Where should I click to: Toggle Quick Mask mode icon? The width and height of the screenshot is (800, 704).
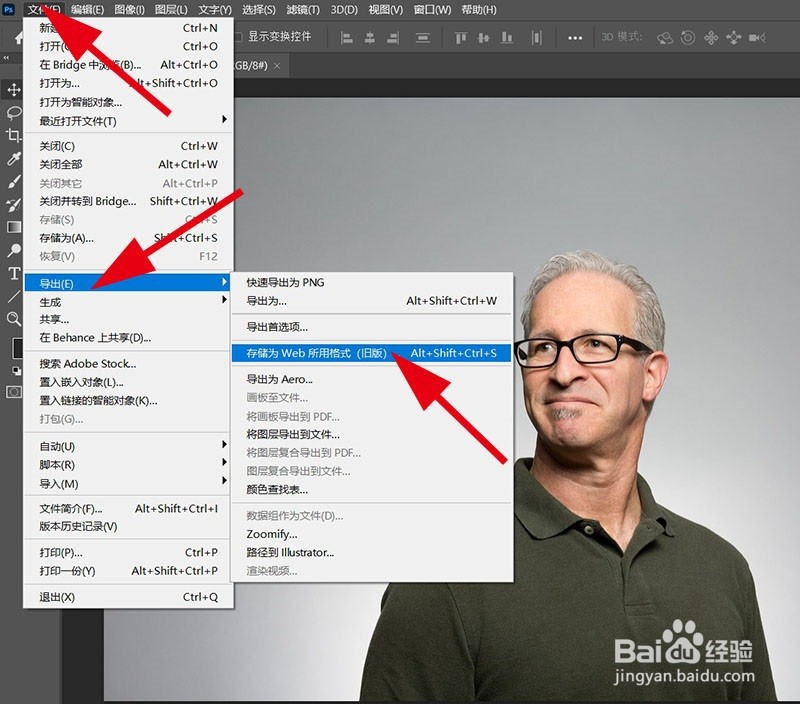pos(14,392)
